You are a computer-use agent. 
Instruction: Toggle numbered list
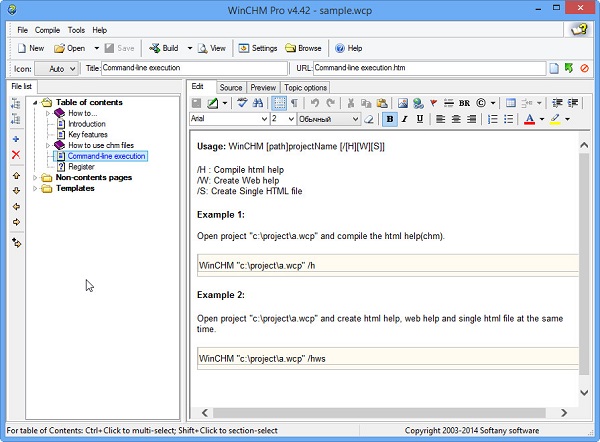pyautogui.click(x=492, y=119)
